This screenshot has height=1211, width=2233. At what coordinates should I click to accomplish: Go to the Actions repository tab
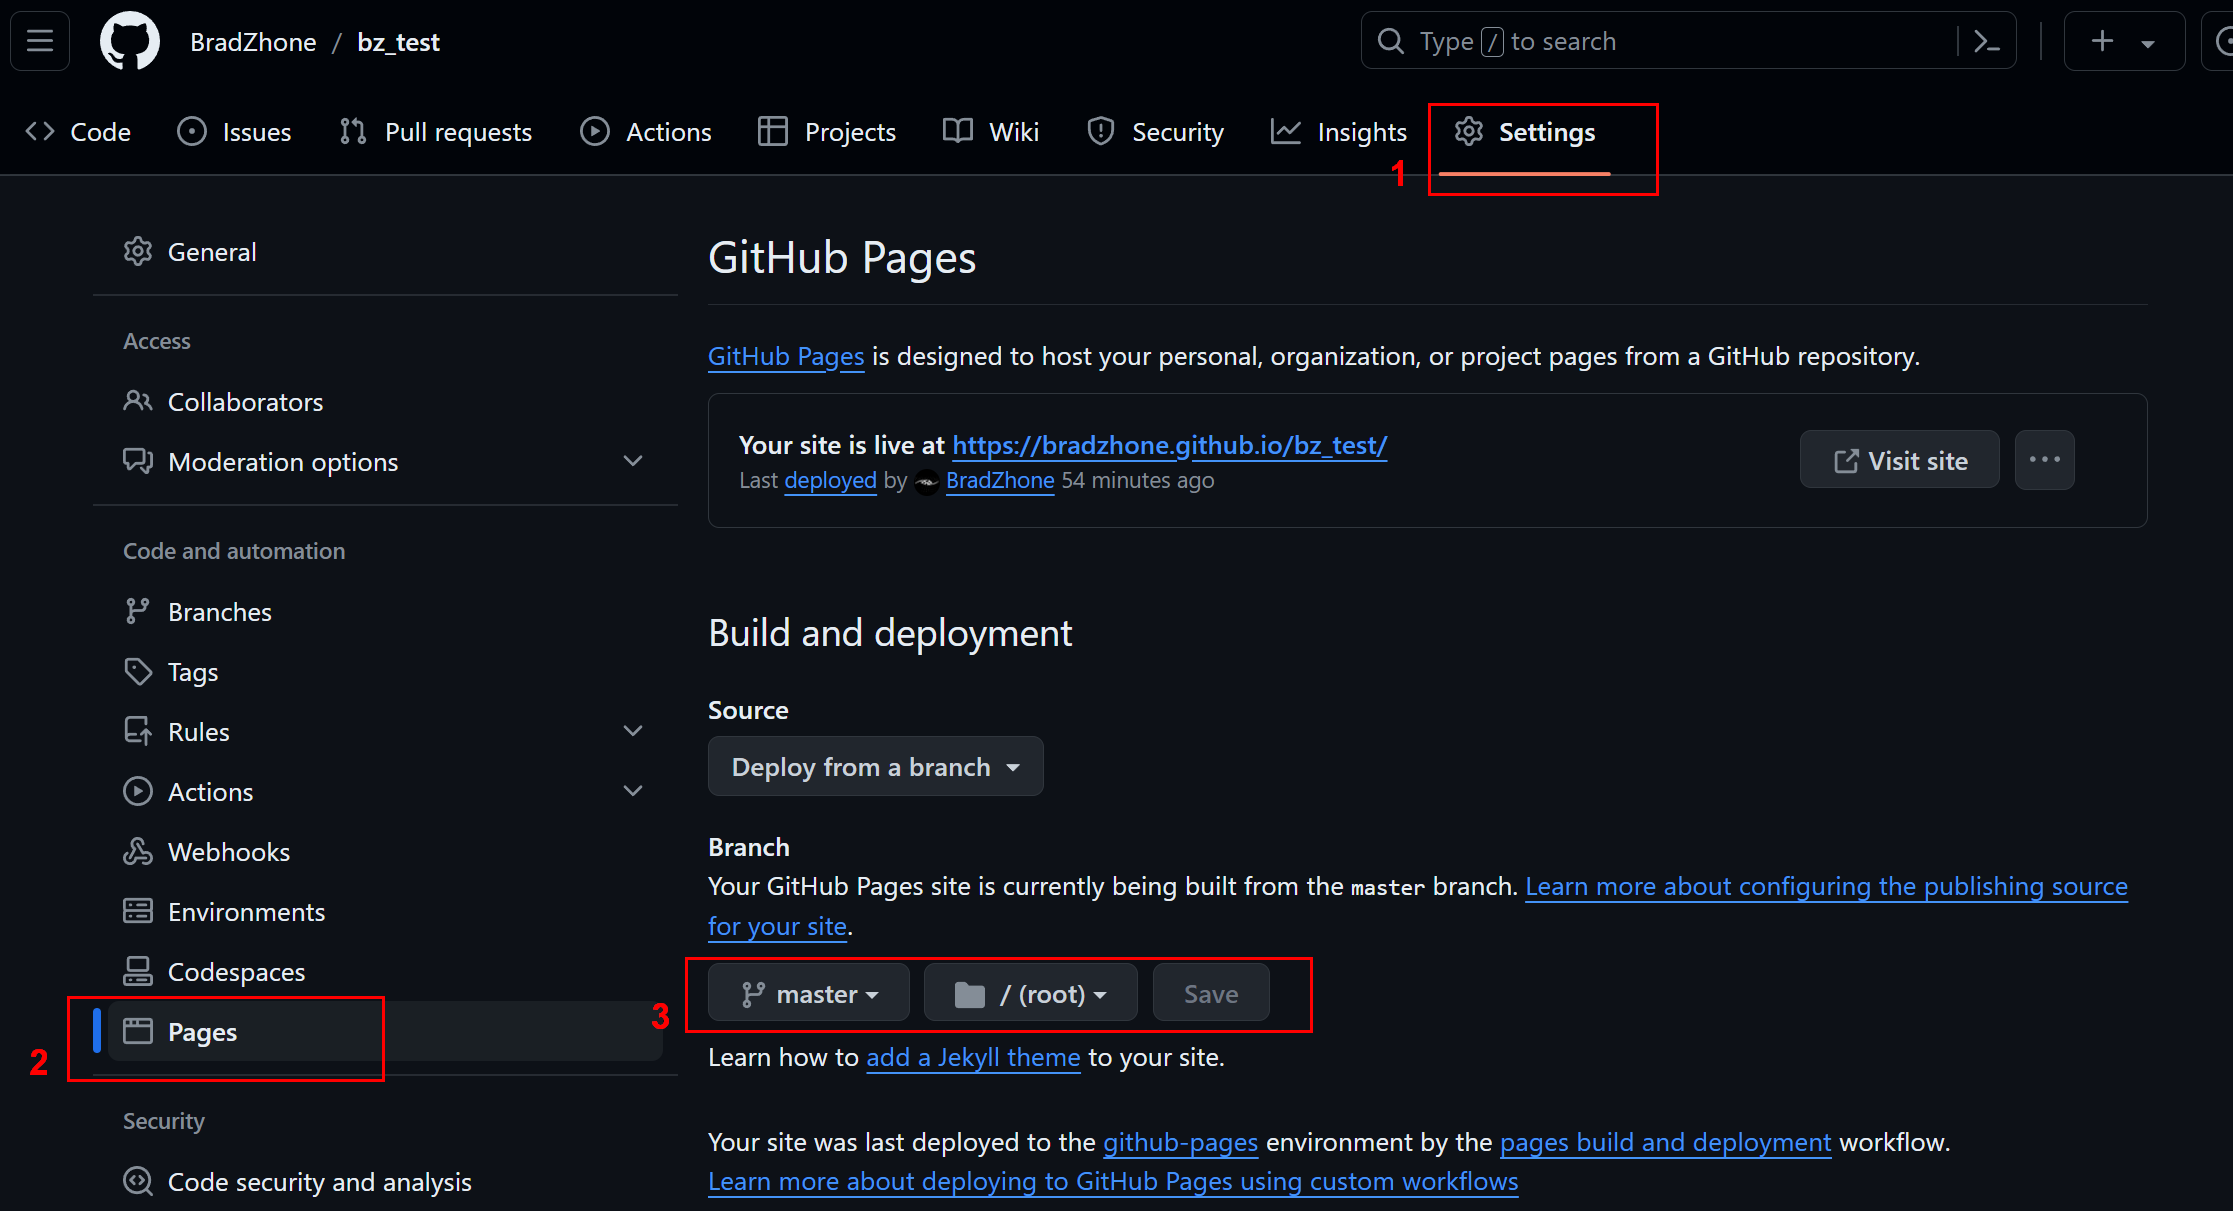click(x=646, y=132)
